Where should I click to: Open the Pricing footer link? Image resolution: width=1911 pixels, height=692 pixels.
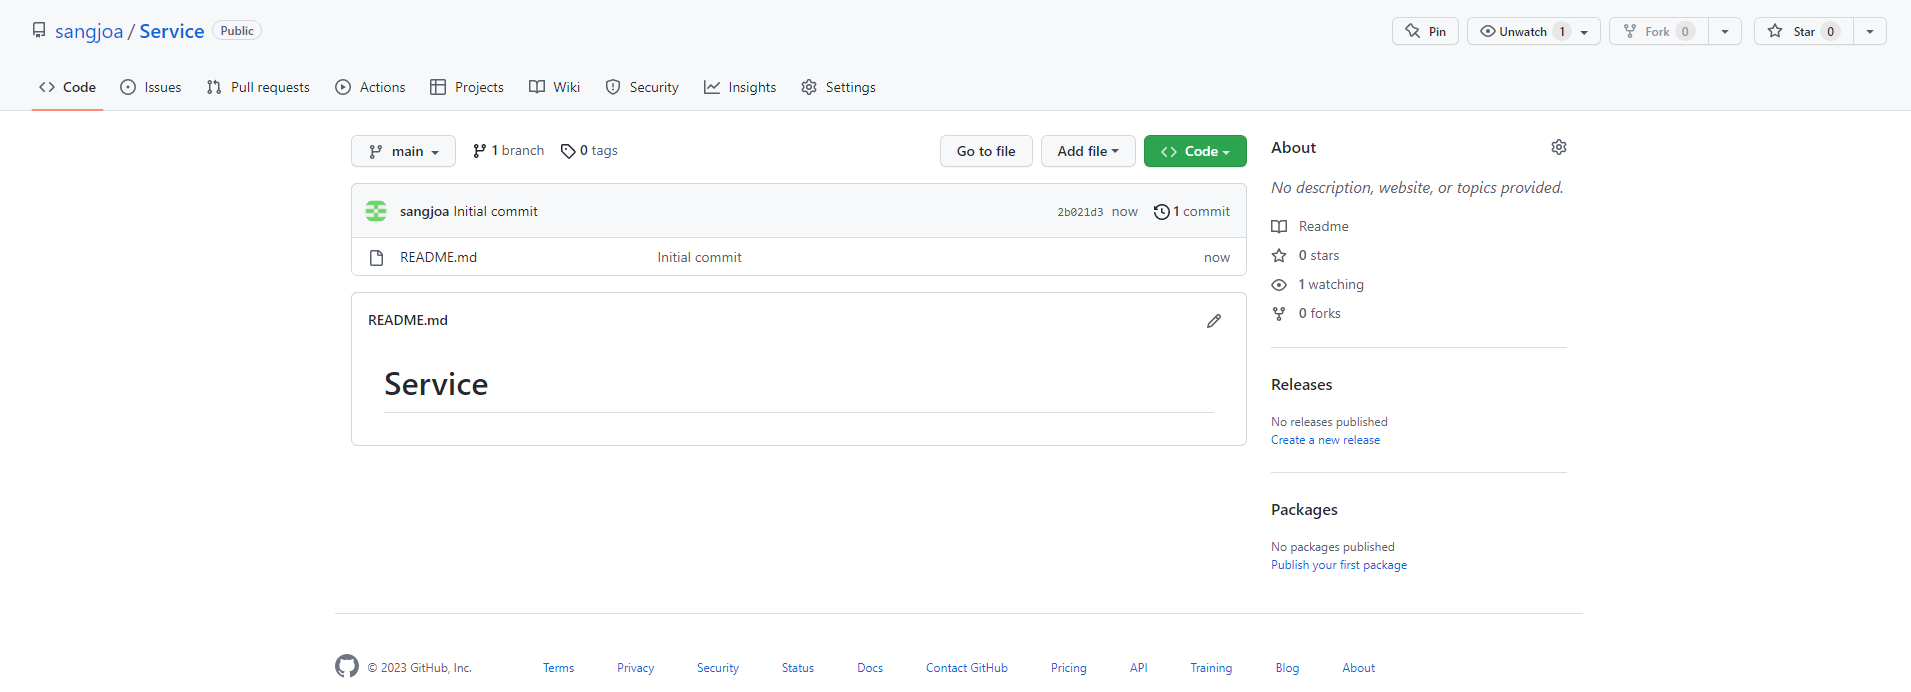pyautogui.click(x=1069, y=668)
